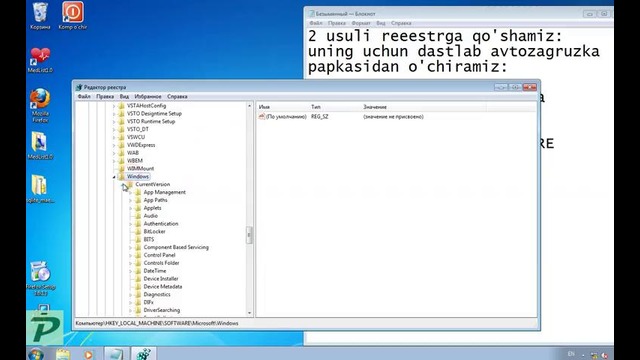Click the (значение не присвоено) data cell

[x=393, y=117]
